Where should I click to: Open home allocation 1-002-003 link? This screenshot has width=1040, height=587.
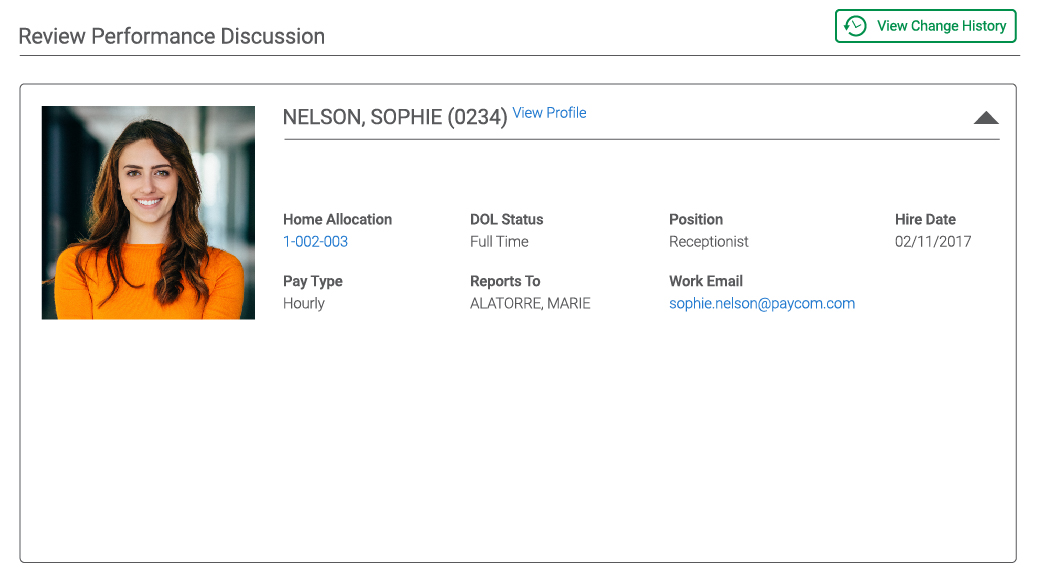click(x=315, y=242)
